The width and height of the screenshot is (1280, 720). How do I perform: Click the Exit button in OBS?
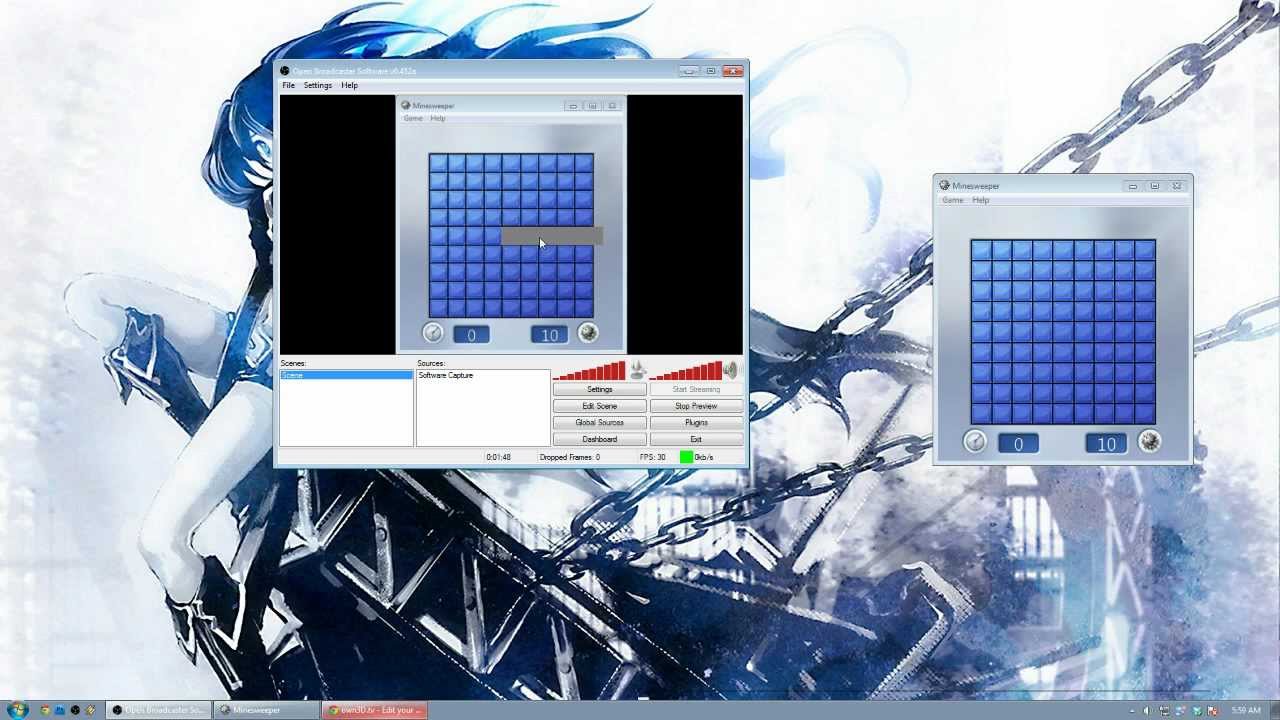[696, 439]
